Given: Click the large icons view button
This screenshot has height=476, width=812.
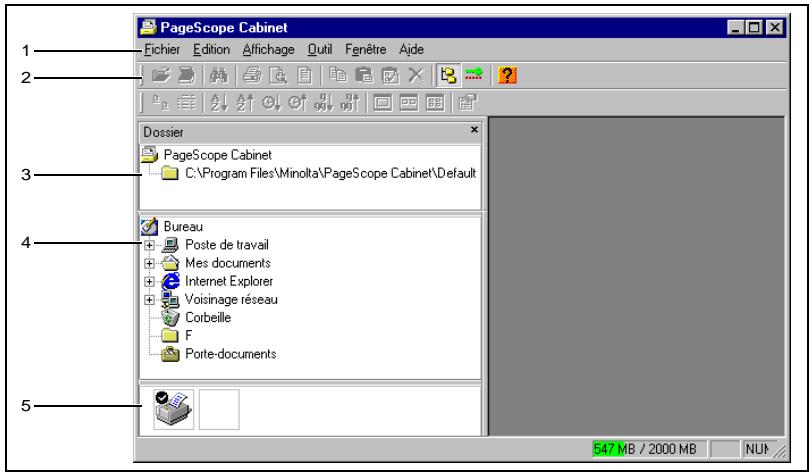Looking at the screenshot, I should [160, 103].
